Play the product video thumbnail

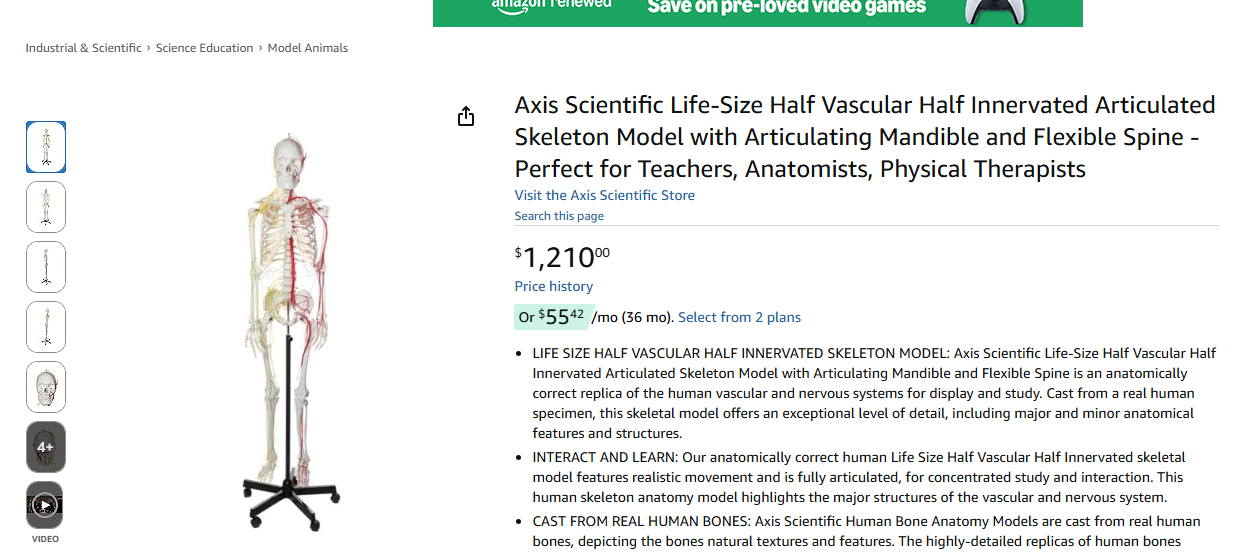[x=45, y=506]
